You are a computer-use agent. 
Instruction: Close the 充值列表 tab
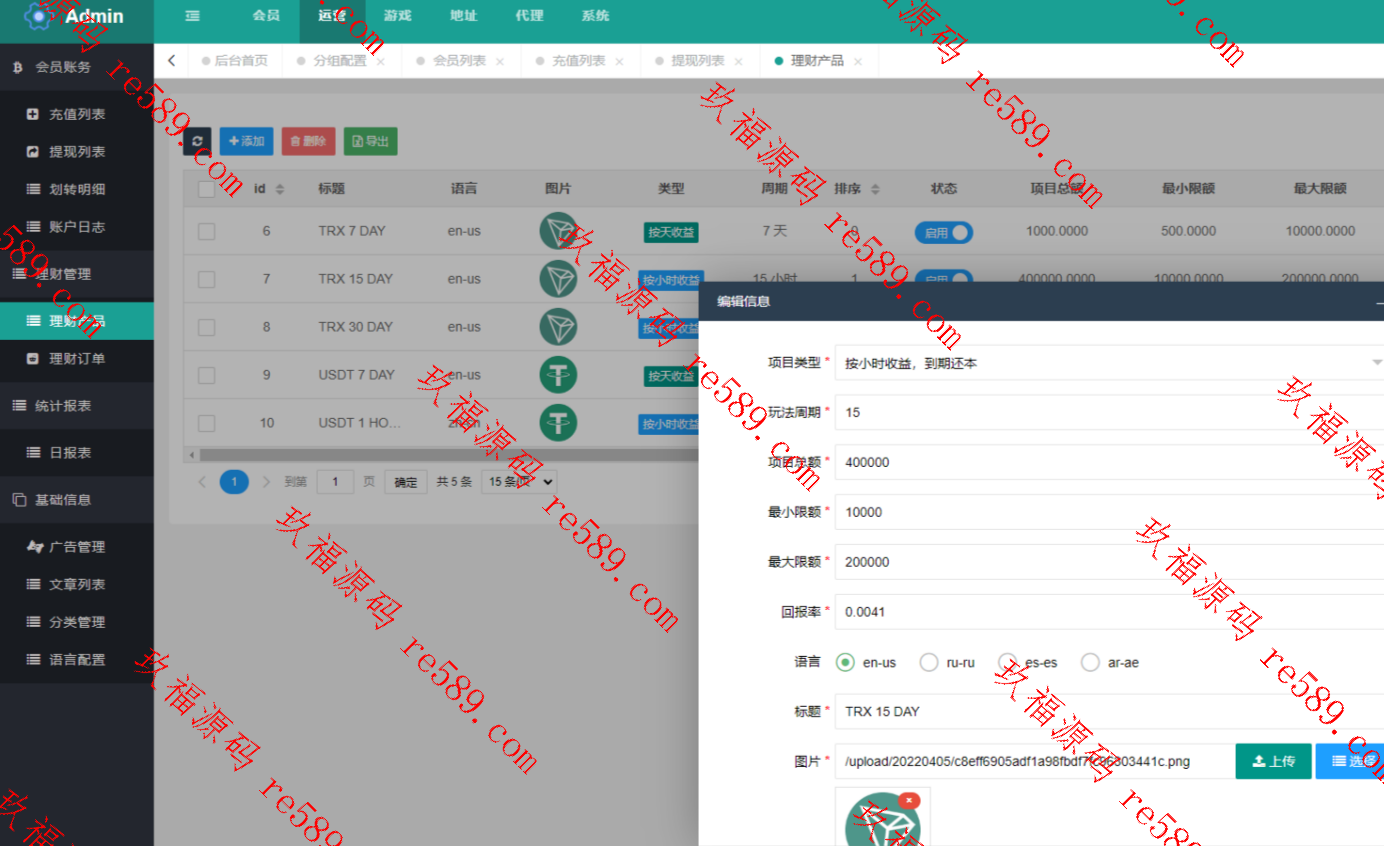pos(619,61)
